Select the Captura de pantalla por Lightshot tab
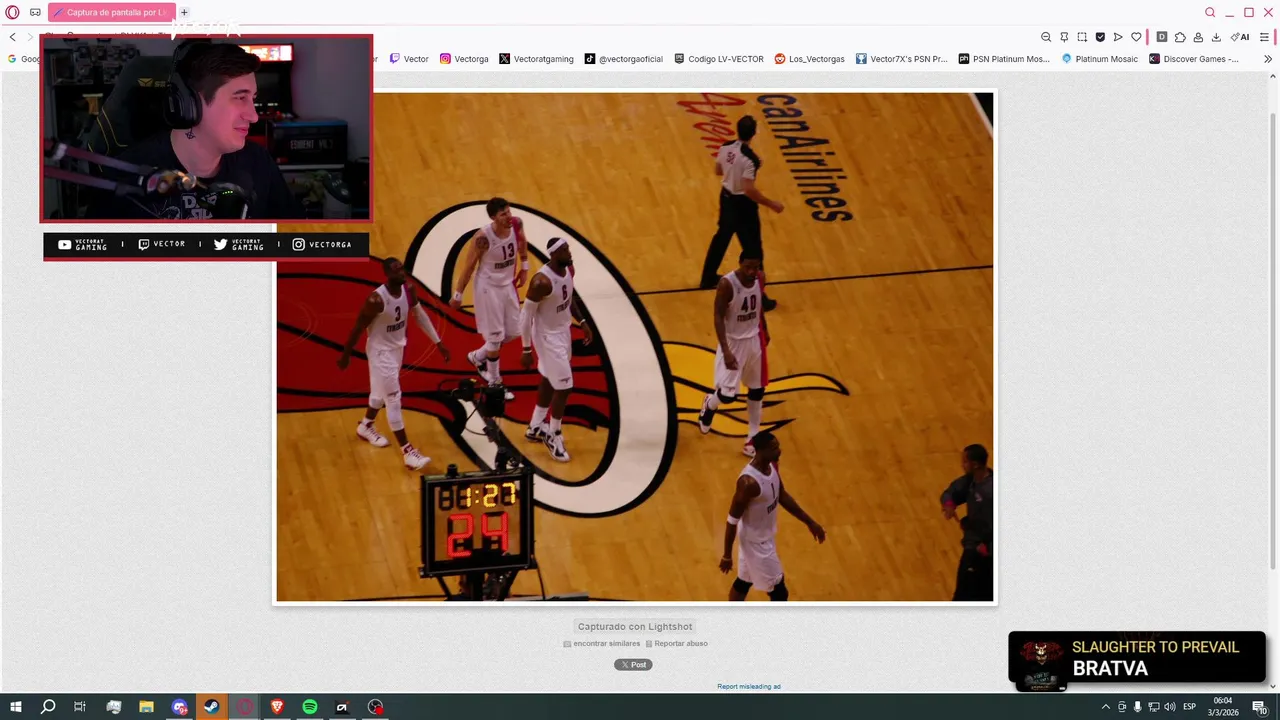1280x720 pixels. point(111,12)
